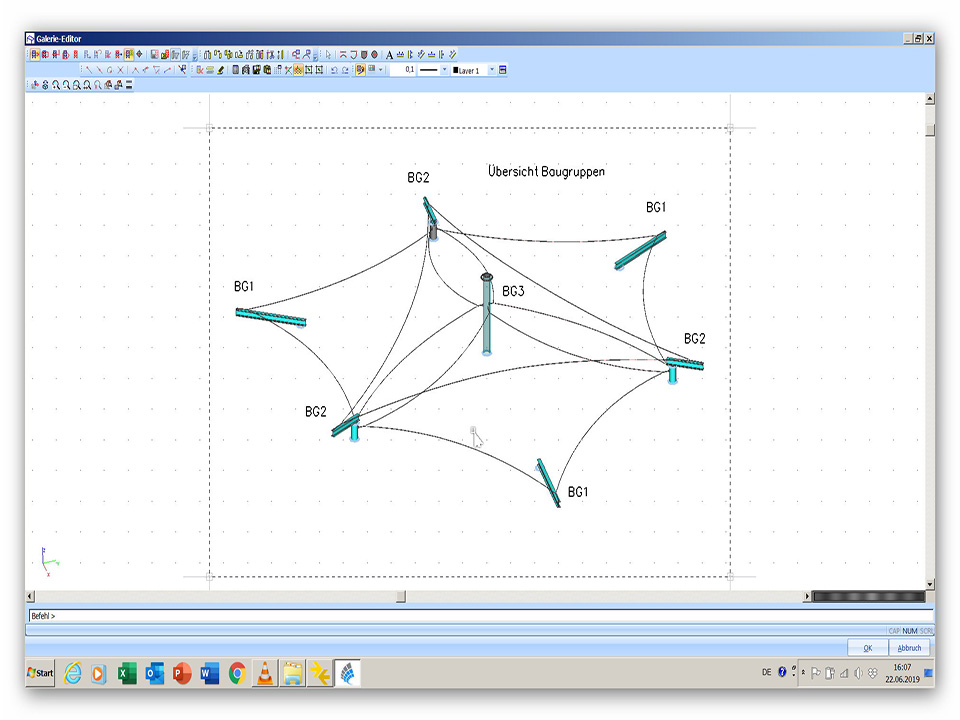Click the first magnifier zoom icon

[x=56, y=85]
